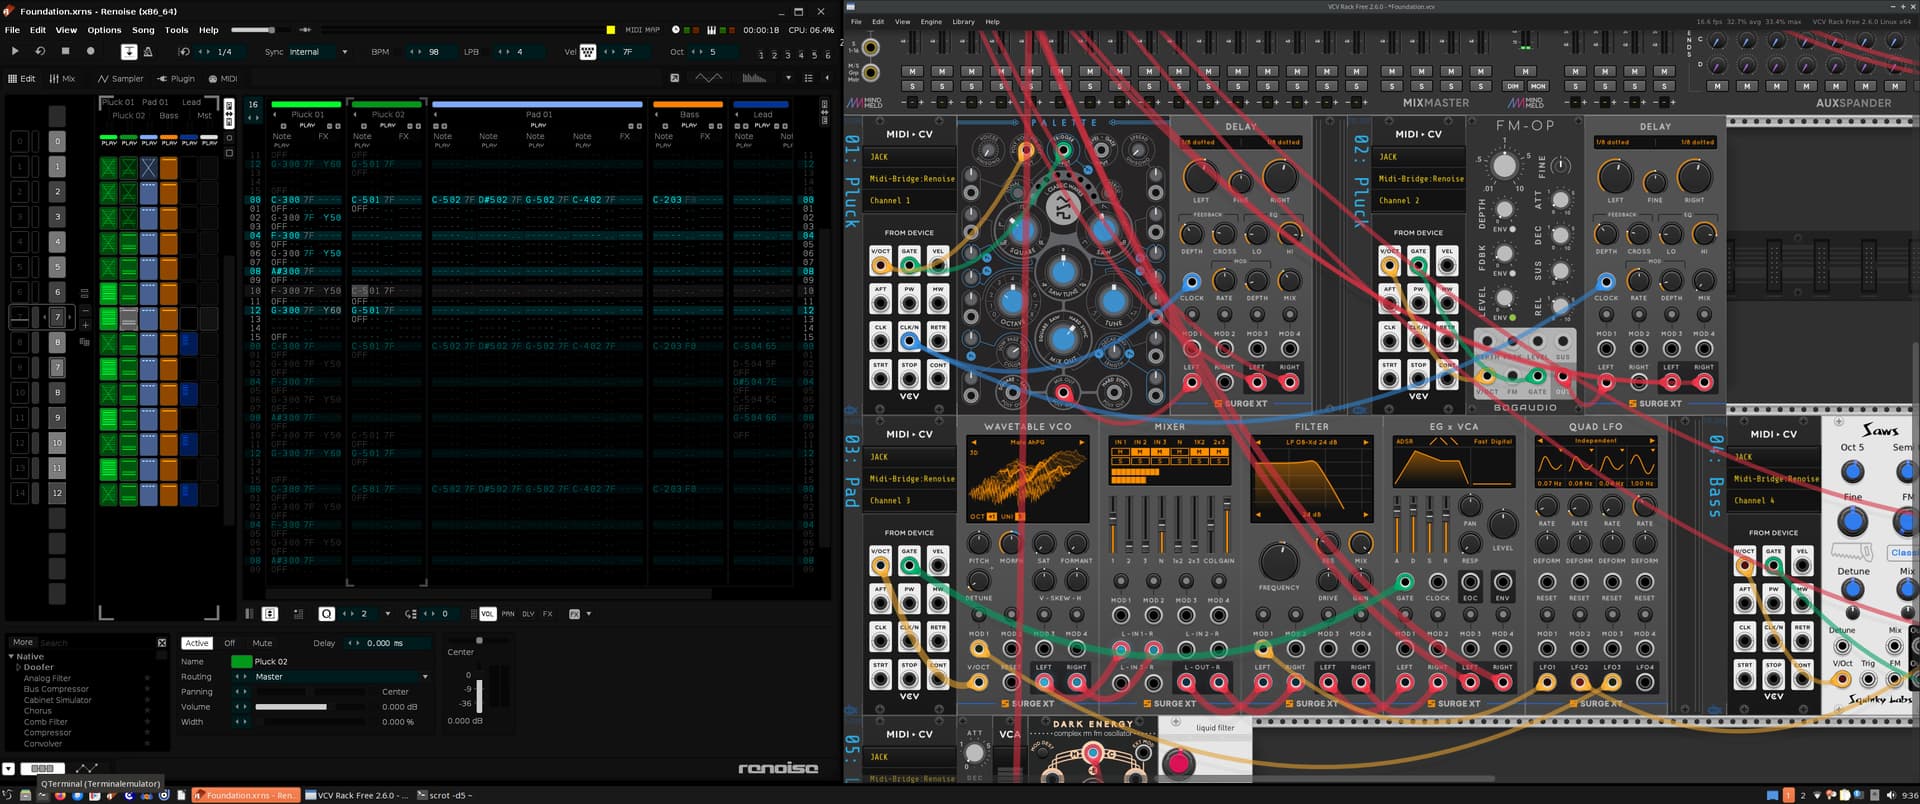
Task: Collapse the Native device group
Action: (11, 656)
